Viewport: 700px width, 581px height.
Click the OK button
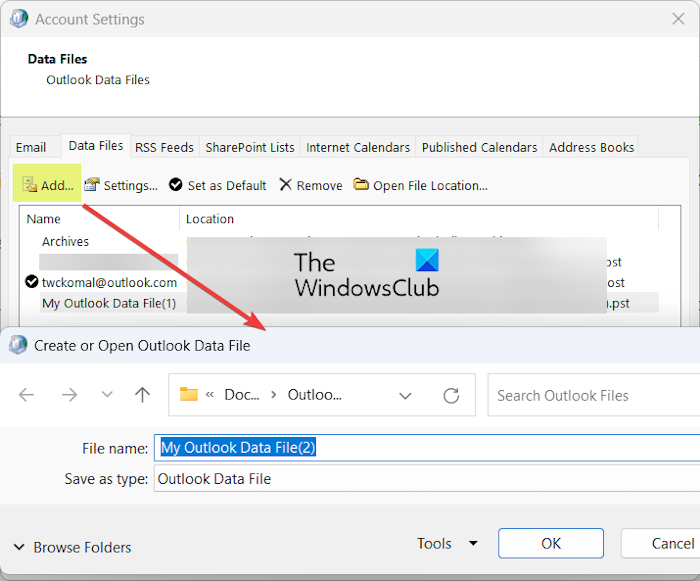pyautogui.click(x=551, y=543)
